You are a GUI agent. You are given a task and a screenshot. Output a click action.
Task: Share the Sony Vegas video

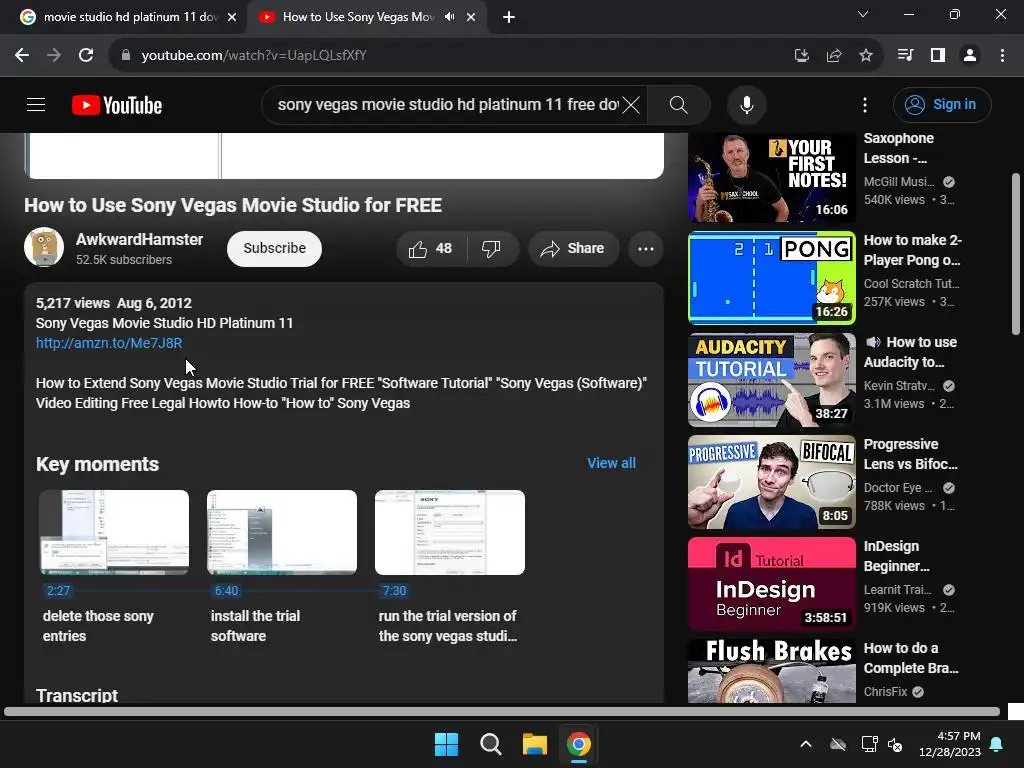573,249
